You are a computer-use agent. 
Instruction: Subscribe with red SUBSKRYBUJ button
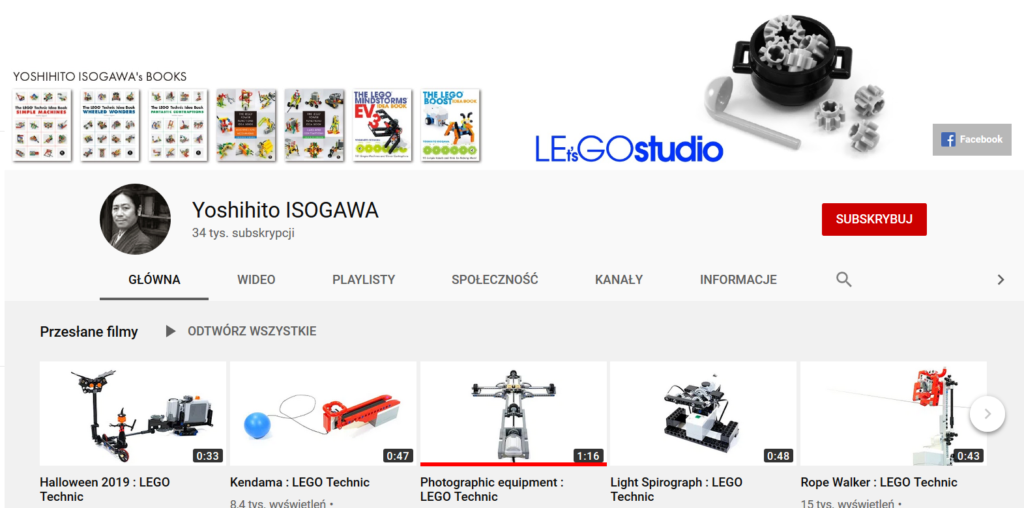[x=874, y=219]
